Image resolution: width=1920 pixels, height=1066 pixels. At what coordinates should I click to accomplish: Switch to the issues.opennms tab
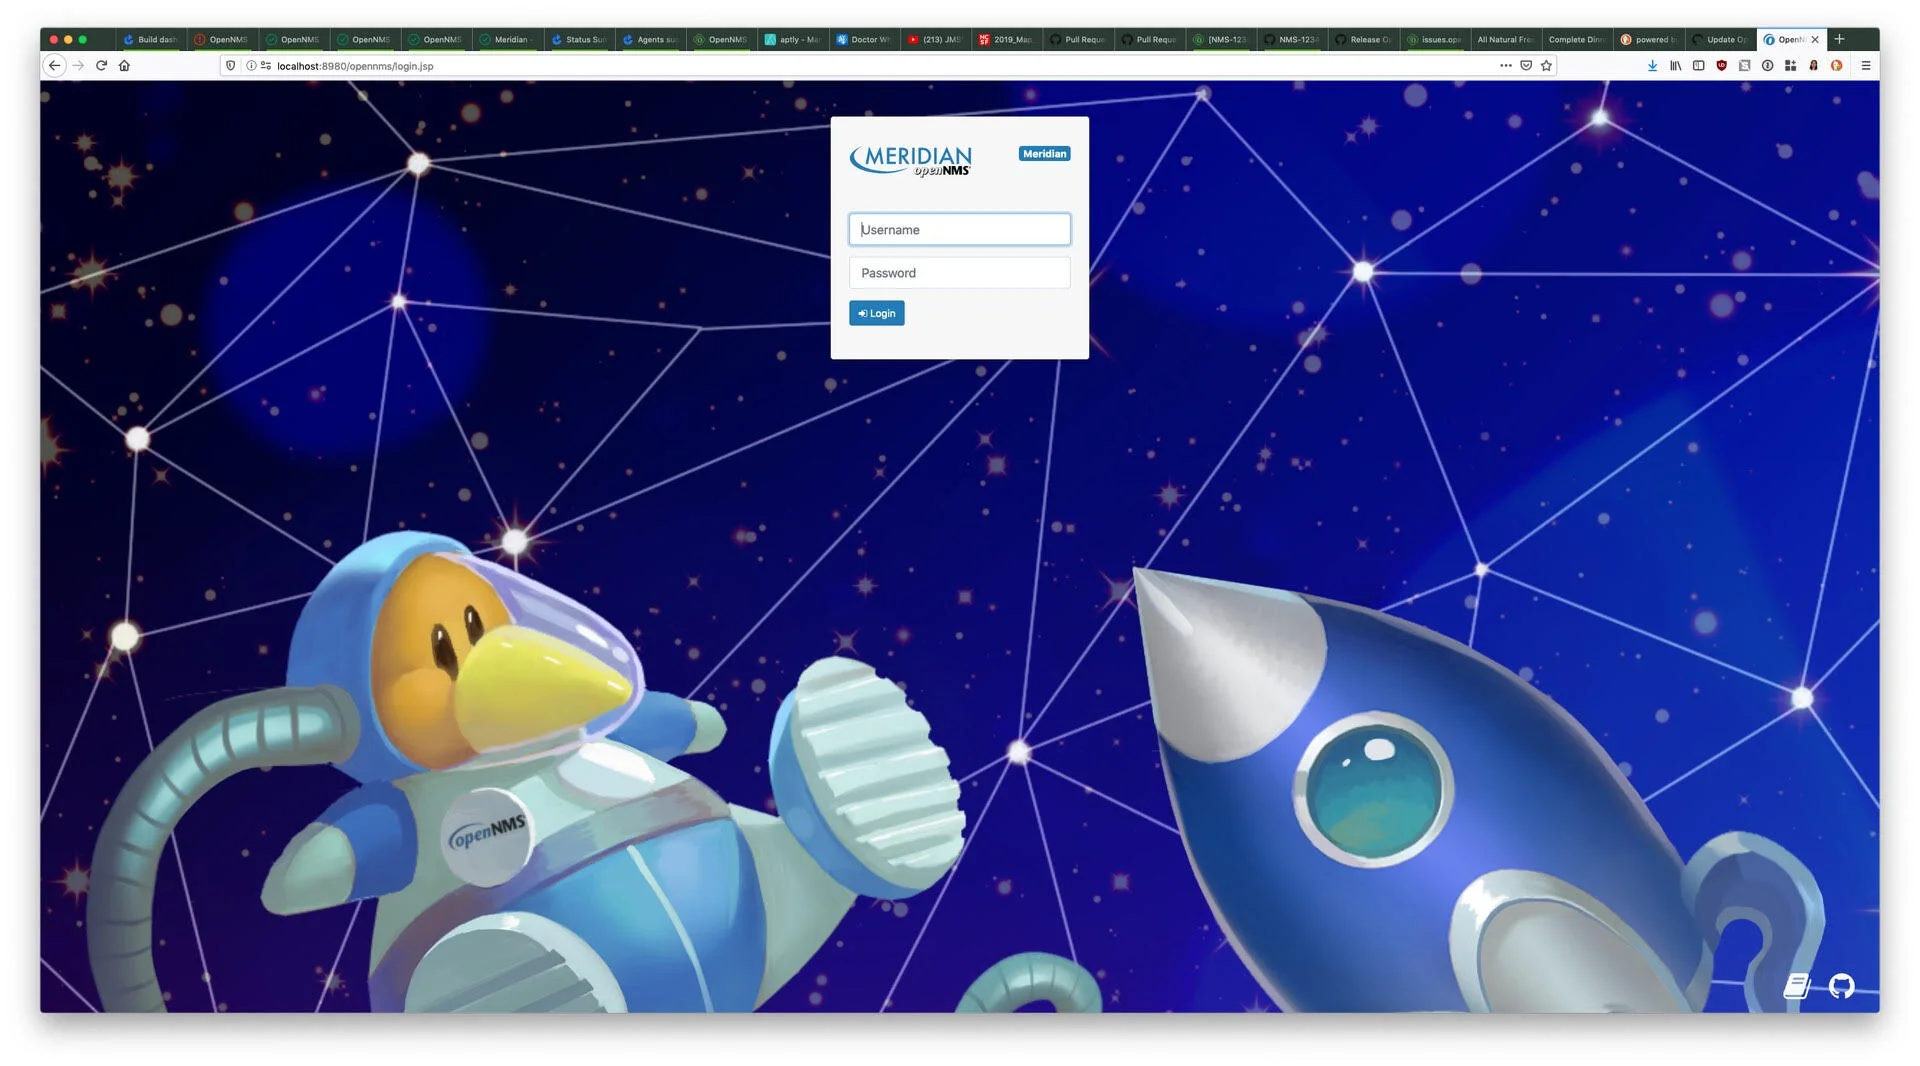tap(1434, 39)
